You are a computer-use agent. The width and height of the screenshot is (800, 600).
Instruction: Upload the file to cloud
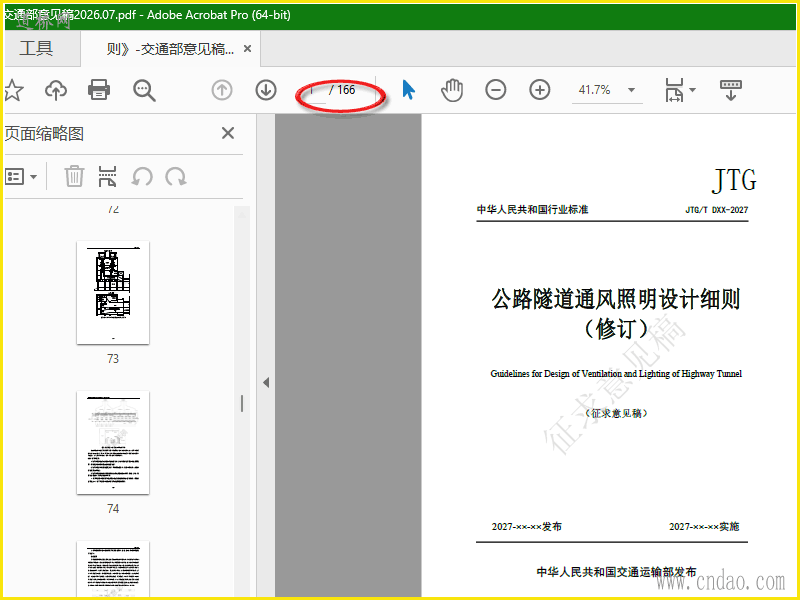point(56,90)
